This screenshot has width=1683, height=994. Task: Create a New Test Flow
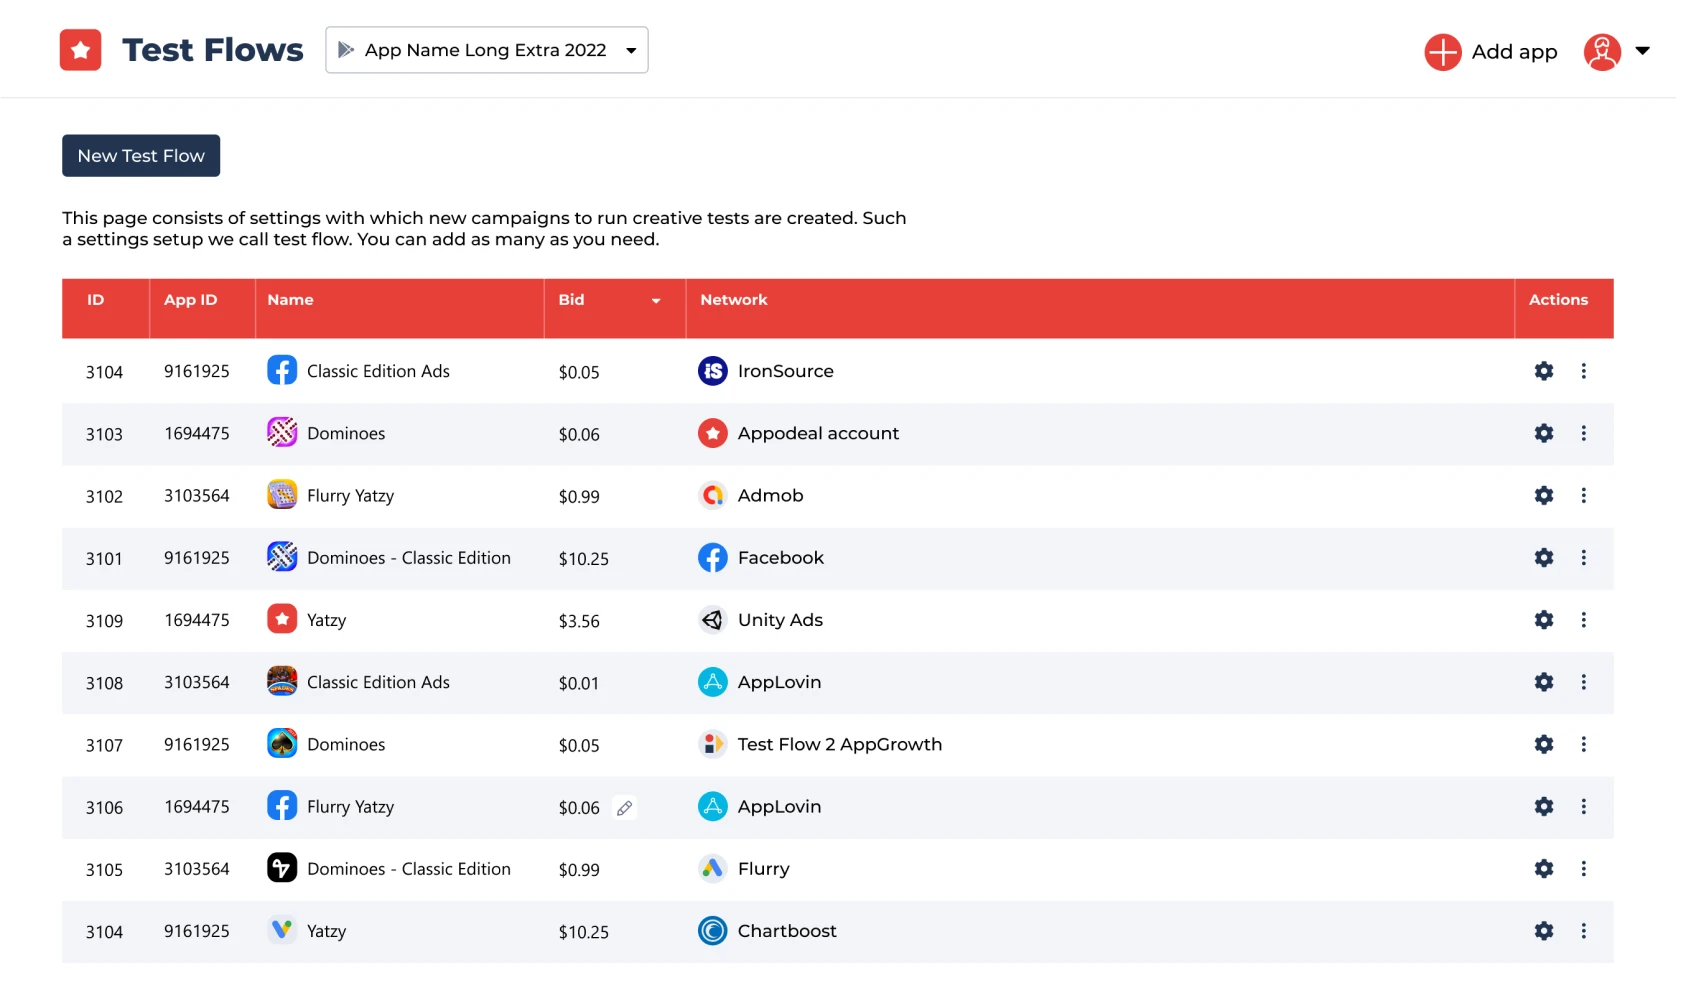[x=141, y=156]
